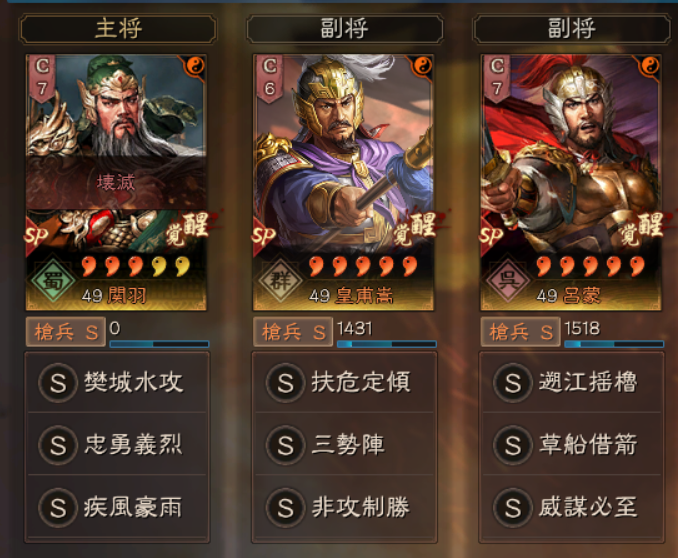This screenshot has width=678, height=558.
Task: Choose the 扶危定傾 skill
Action: click(x=344, y=383)
